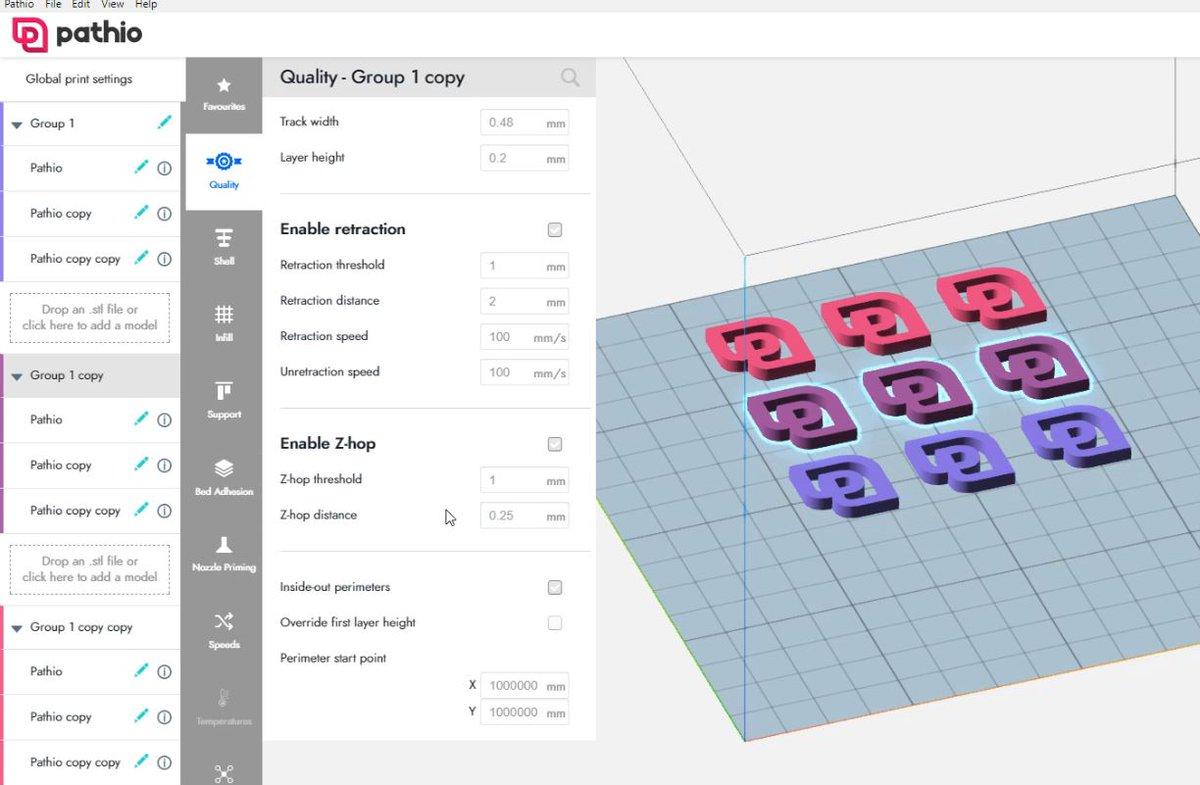Open Global print settings
Screen dimensions: 1200x785
pyautogui.click(x=79, y=79)
